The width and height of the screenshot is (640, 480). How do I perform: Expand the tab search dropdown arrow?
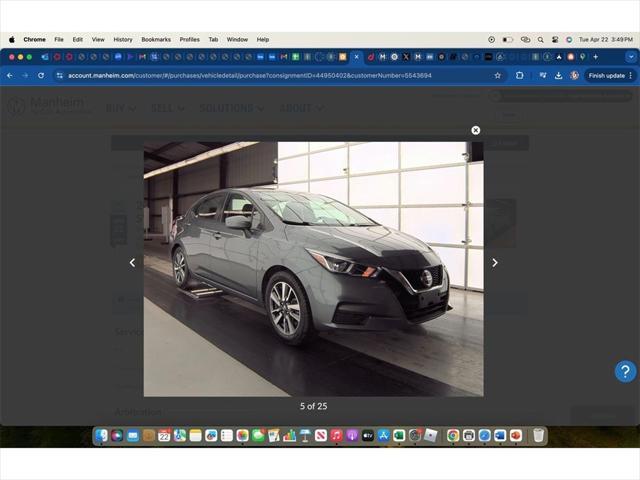[x=631, y=57]
